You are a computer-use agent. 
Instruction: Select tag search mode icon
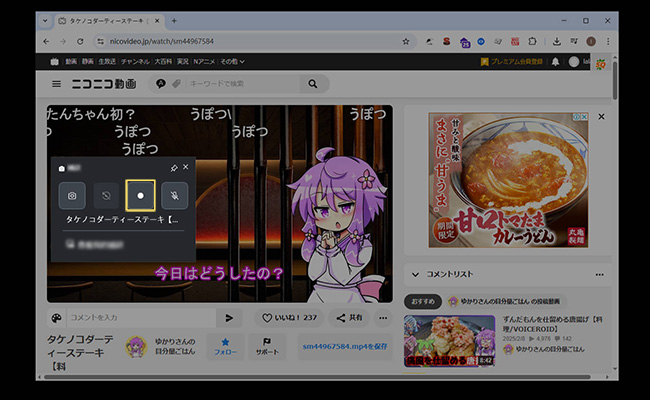click(177, 84)
